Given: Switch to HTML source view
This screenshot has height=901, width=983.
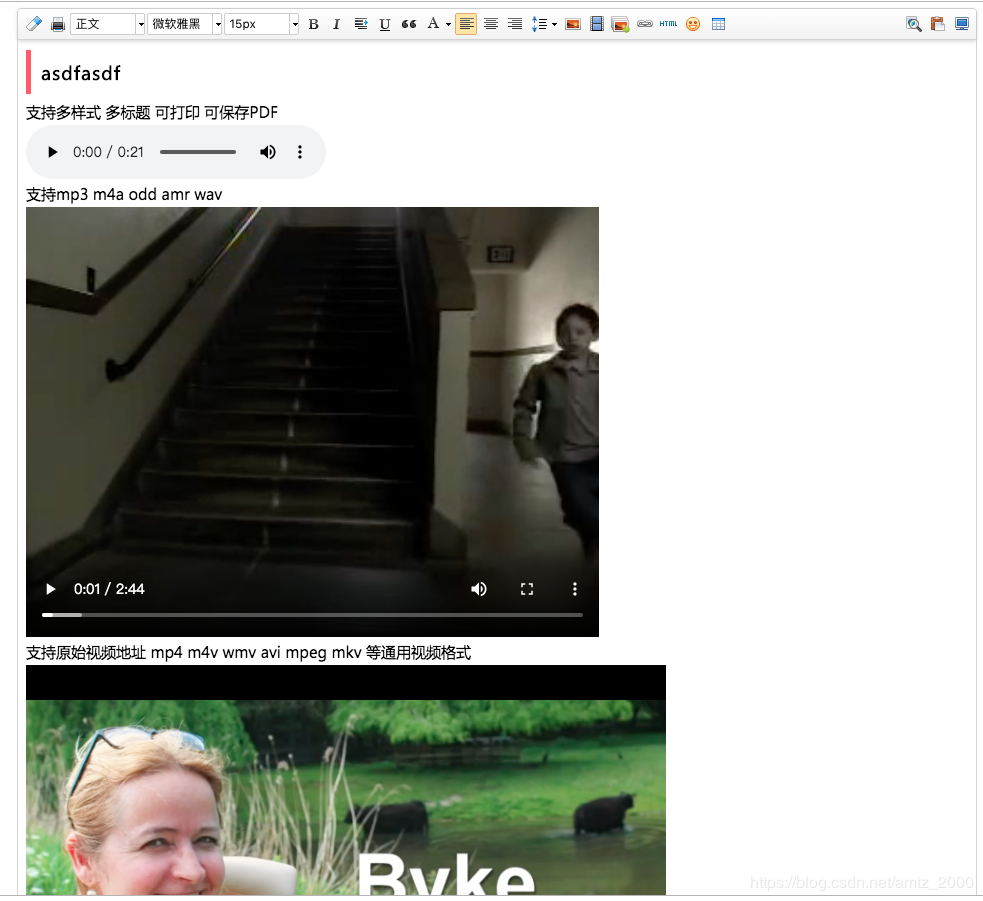Looking at the screenshot, I should pos(668,24).
